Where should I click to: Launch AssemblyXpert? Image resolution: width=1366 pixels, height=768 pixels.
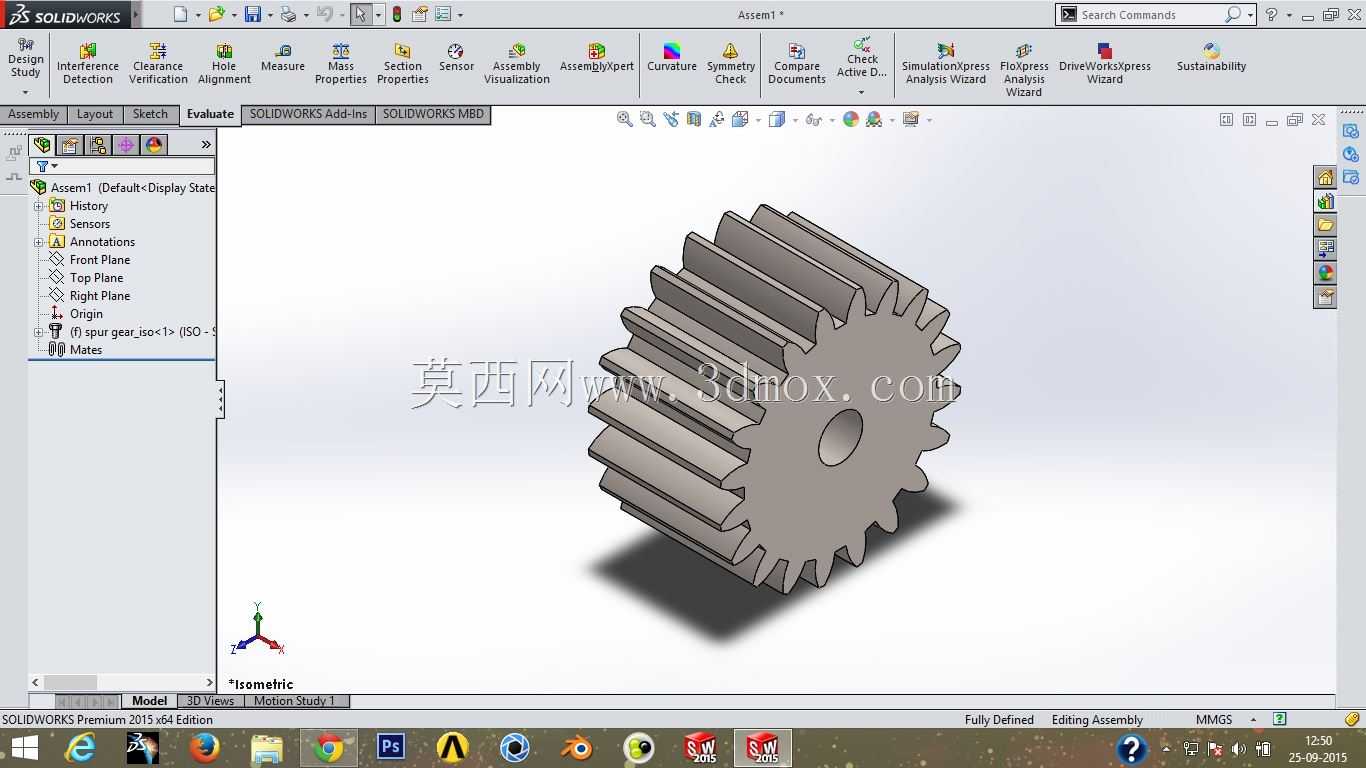597,57
